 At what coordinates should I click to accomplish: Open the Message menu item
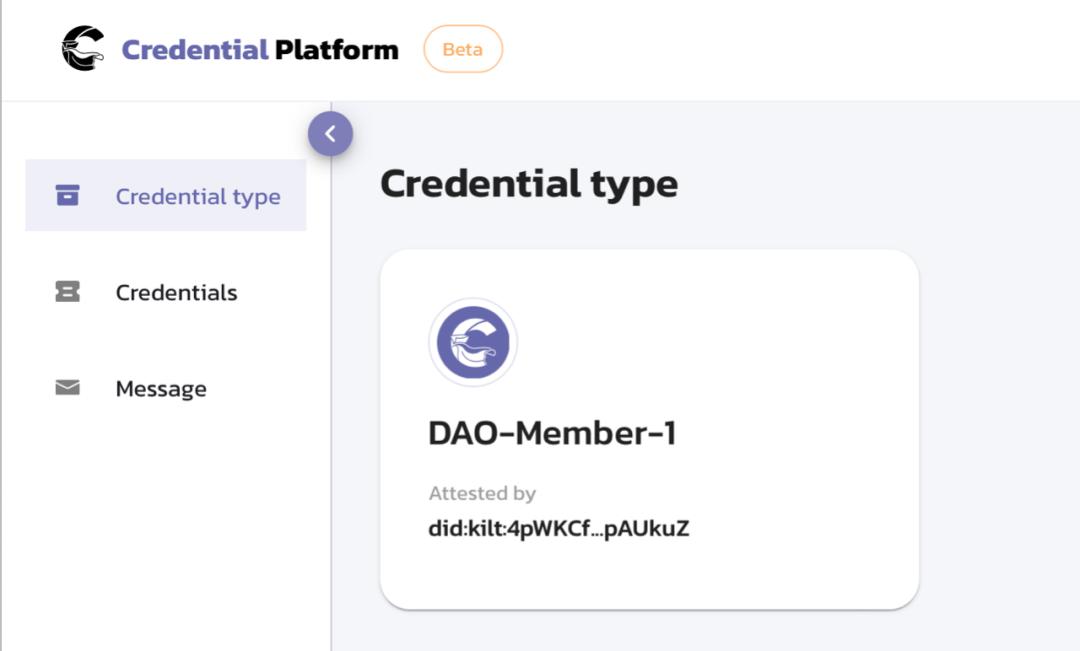[161, 389]
